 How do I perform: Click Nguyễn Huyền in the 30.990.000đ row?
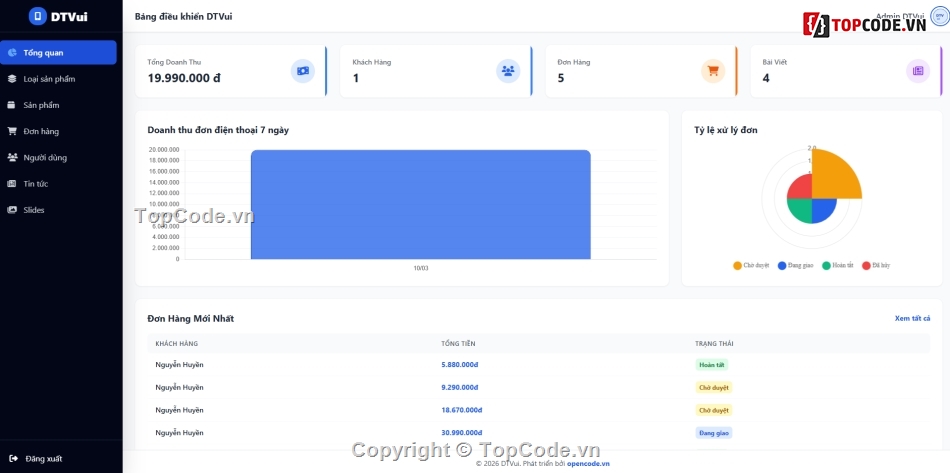[x=179, y=432]
